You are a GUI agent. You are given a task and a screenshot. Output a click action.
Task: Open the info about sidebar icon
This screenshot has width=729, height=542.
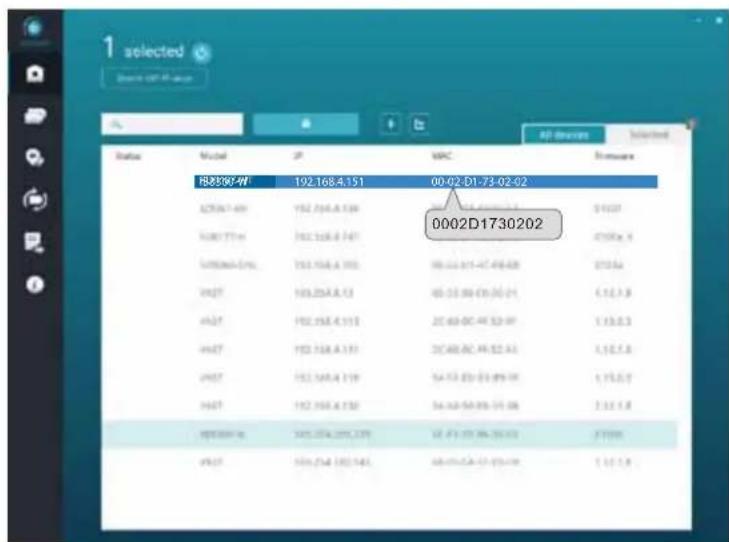[x=35, y=284]
